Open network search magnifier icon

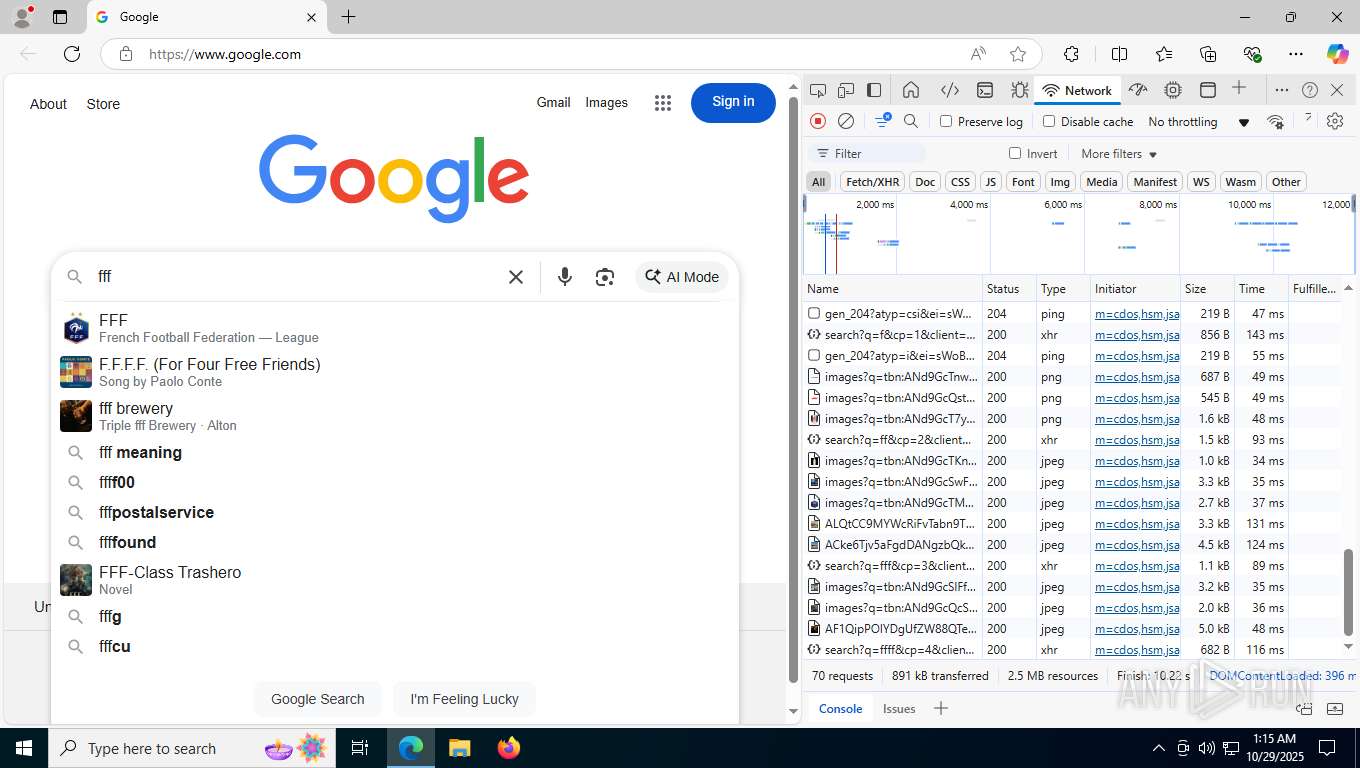(911, 121)
